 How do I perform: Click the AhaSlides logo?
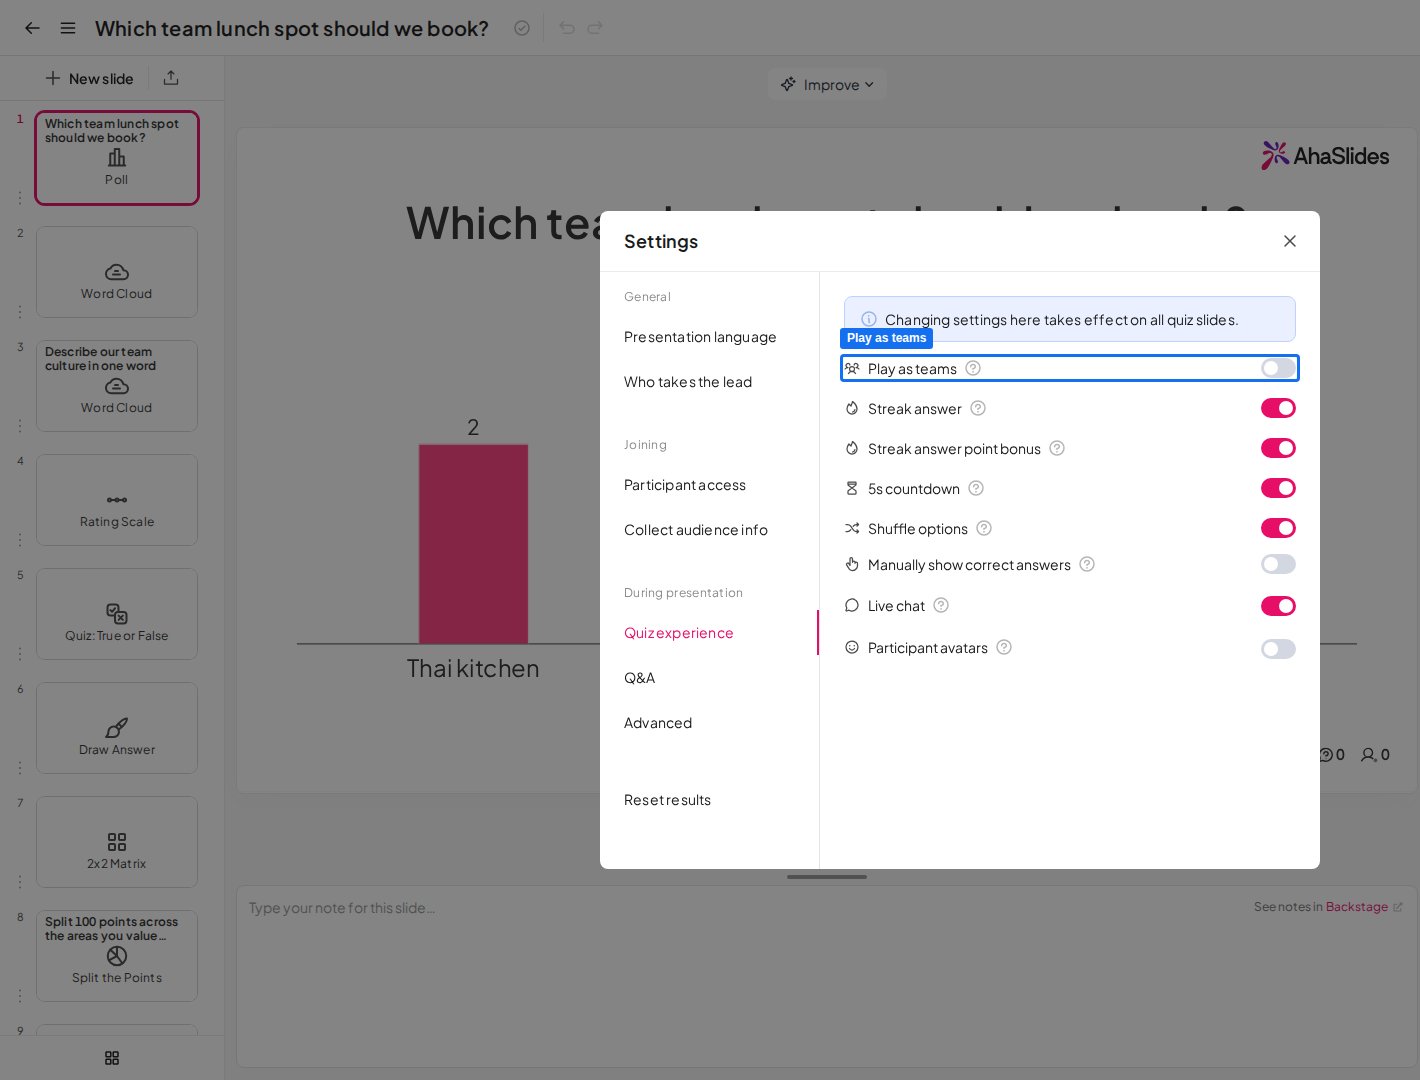click(1325, 155)
